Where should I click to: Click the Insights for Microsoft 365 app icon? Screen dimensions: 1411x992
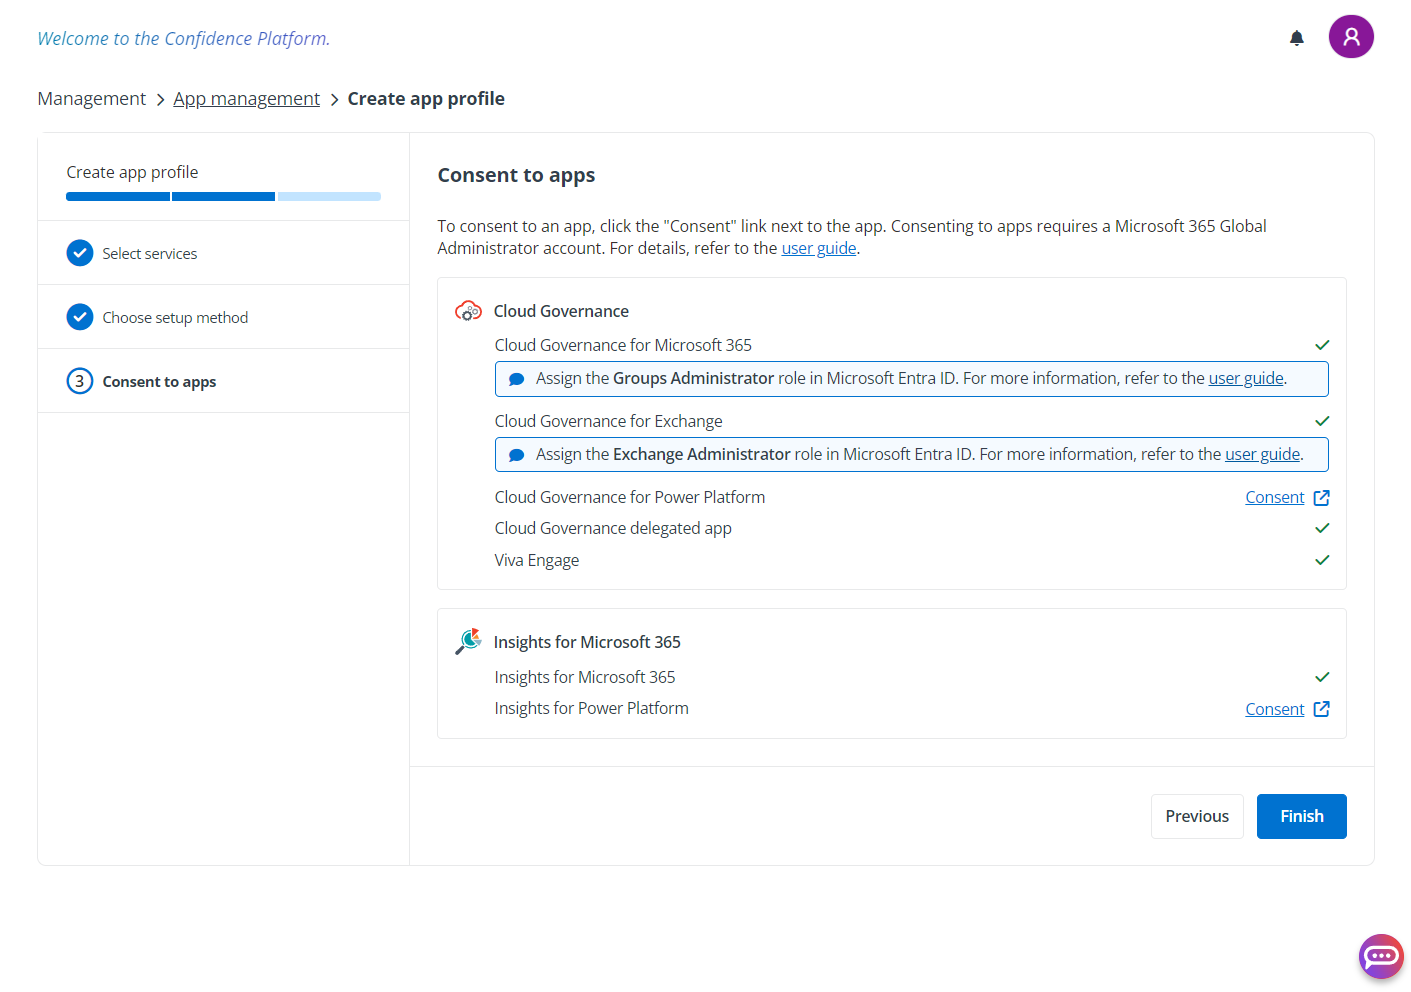click(467, 641)
